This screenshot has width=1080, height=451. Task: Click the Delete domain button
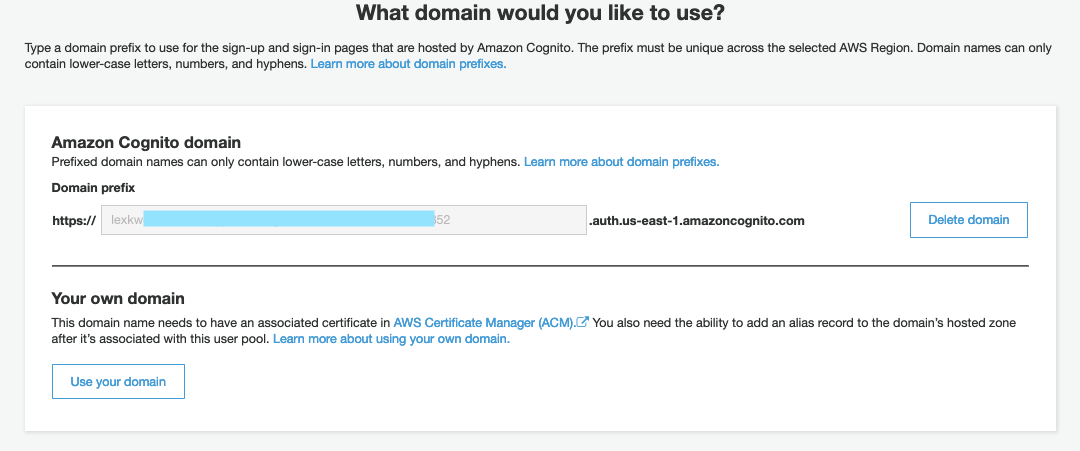pyautogui.click(x=968, y=220)
